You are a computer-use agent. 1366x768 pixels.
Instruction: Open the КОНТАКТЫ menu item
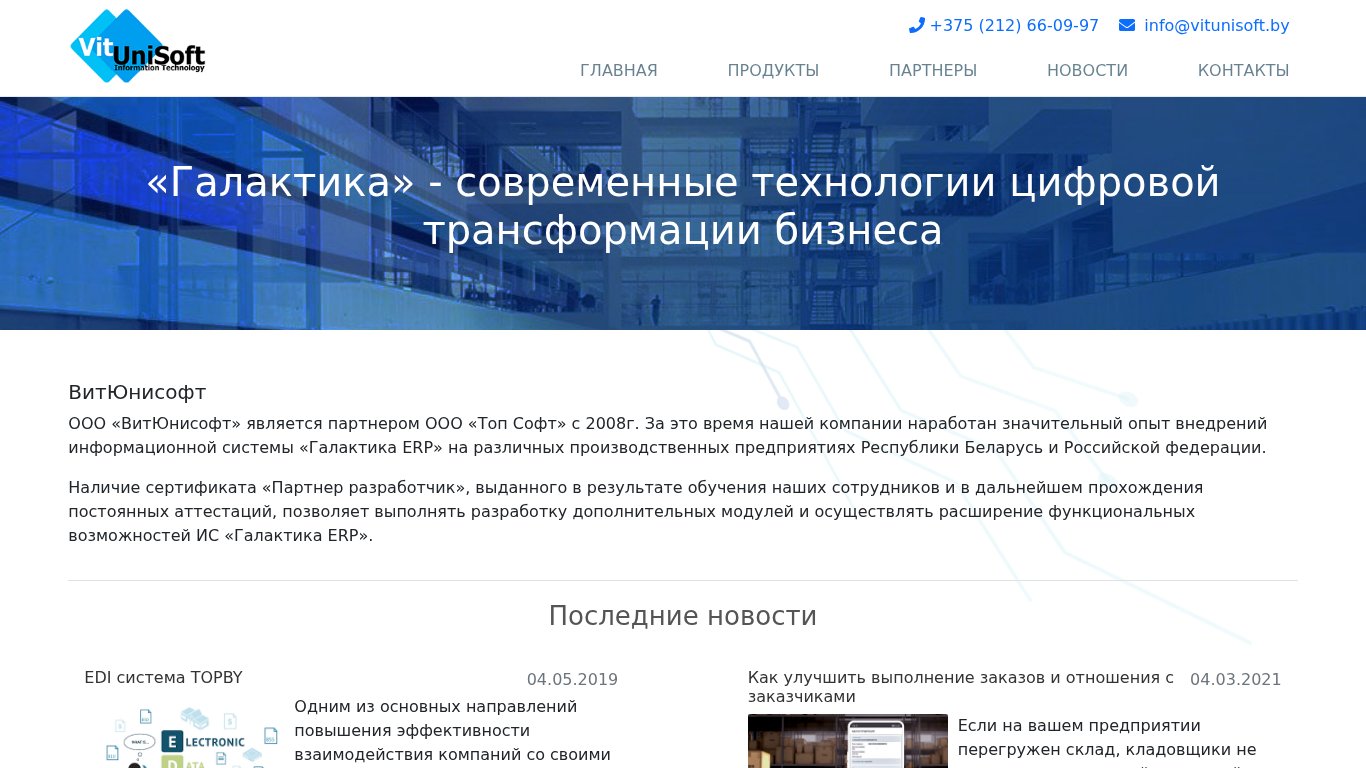1243,71
